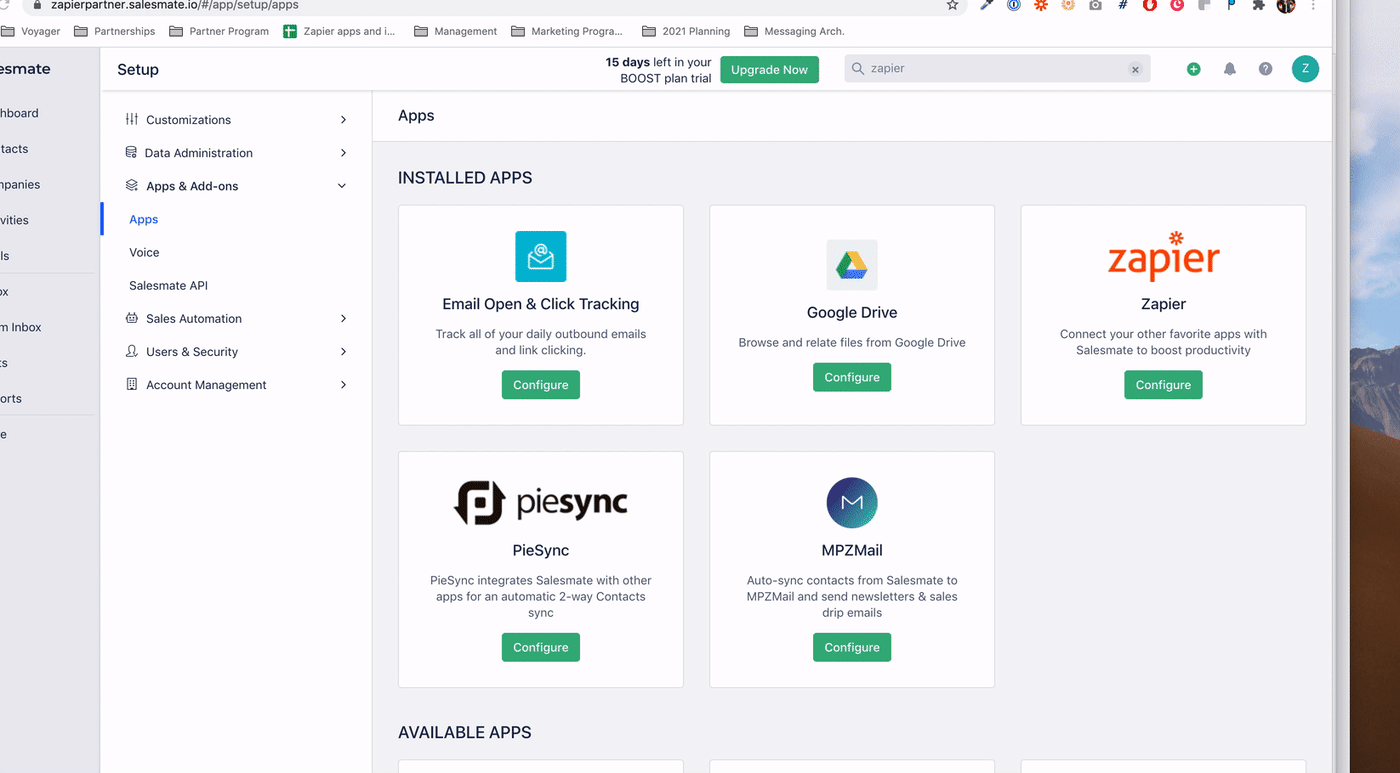Open the Chrome three-dot menu
1400x773 pixels.
tap(1313, 5)
